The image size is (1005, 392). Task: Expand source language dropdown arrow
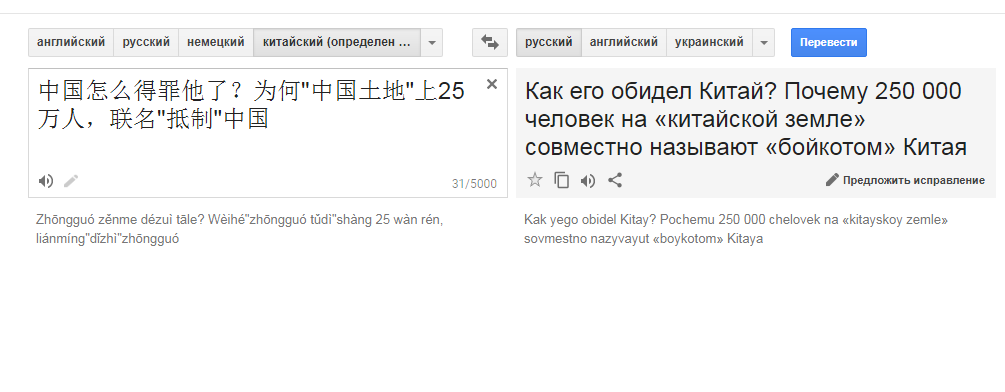[x=432, y=43]
